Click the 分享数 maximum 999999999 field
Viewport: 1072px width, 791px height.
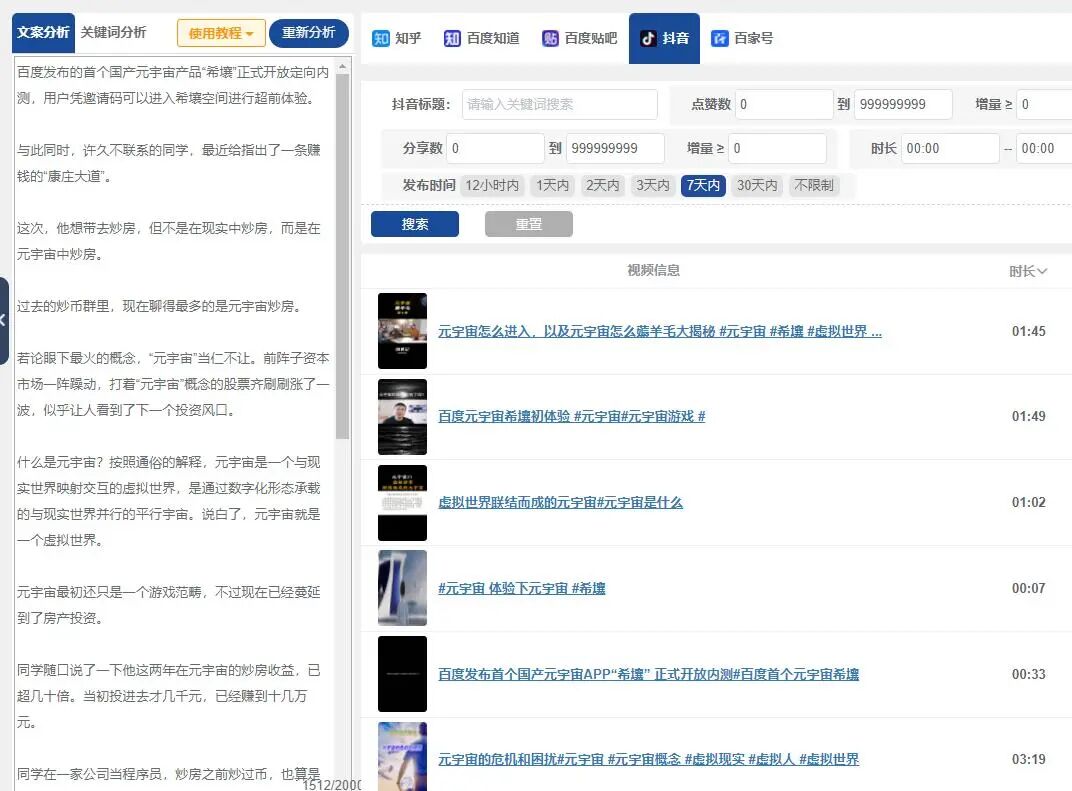coord(615,148)
